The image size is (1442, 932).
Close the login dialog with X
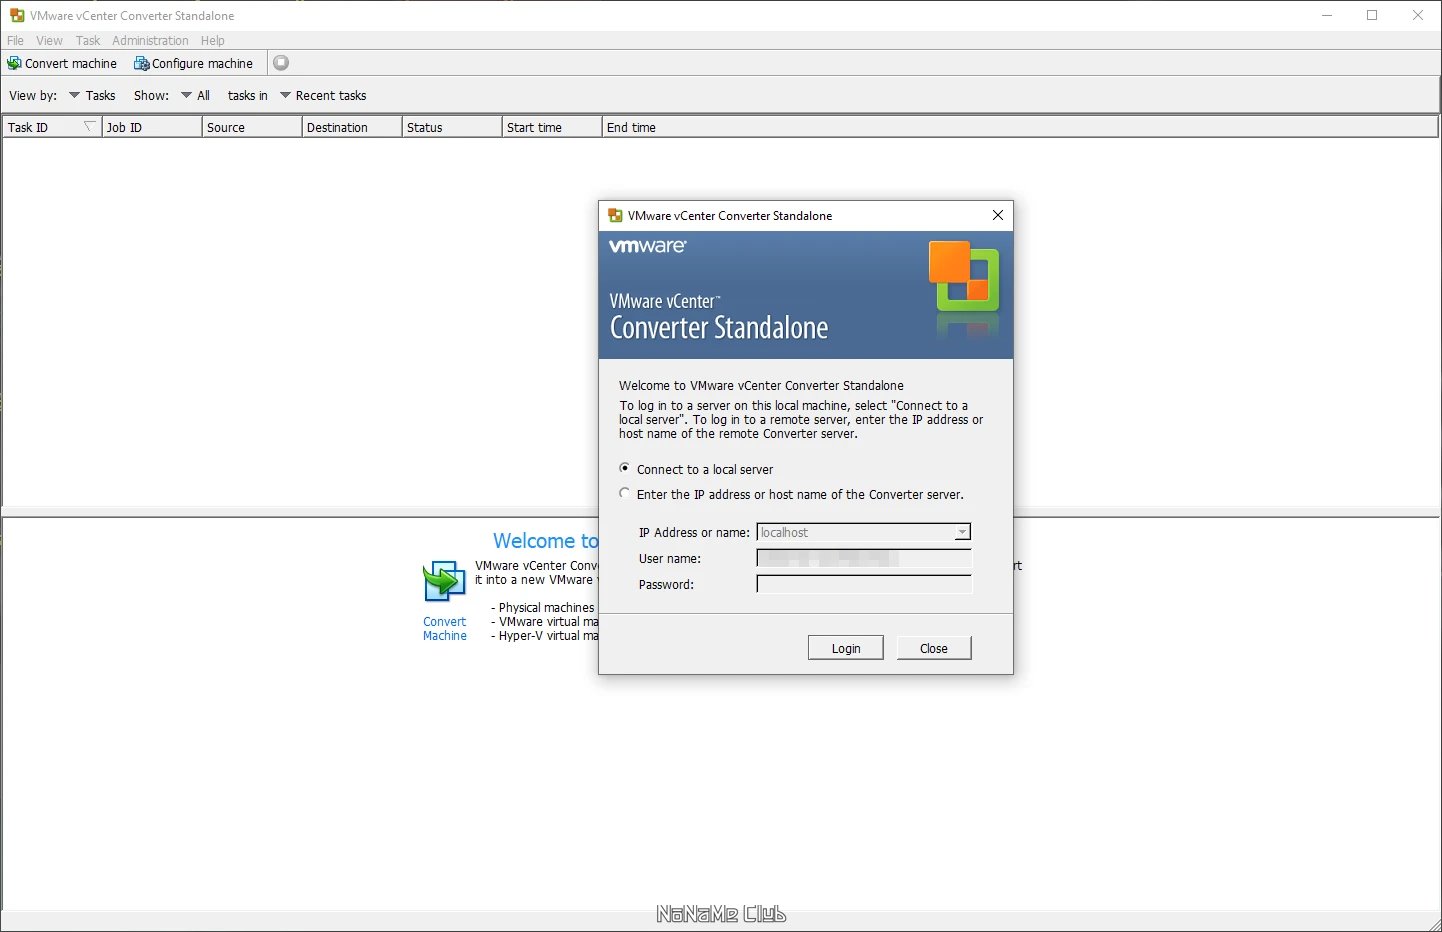click(x=997, y=215)
